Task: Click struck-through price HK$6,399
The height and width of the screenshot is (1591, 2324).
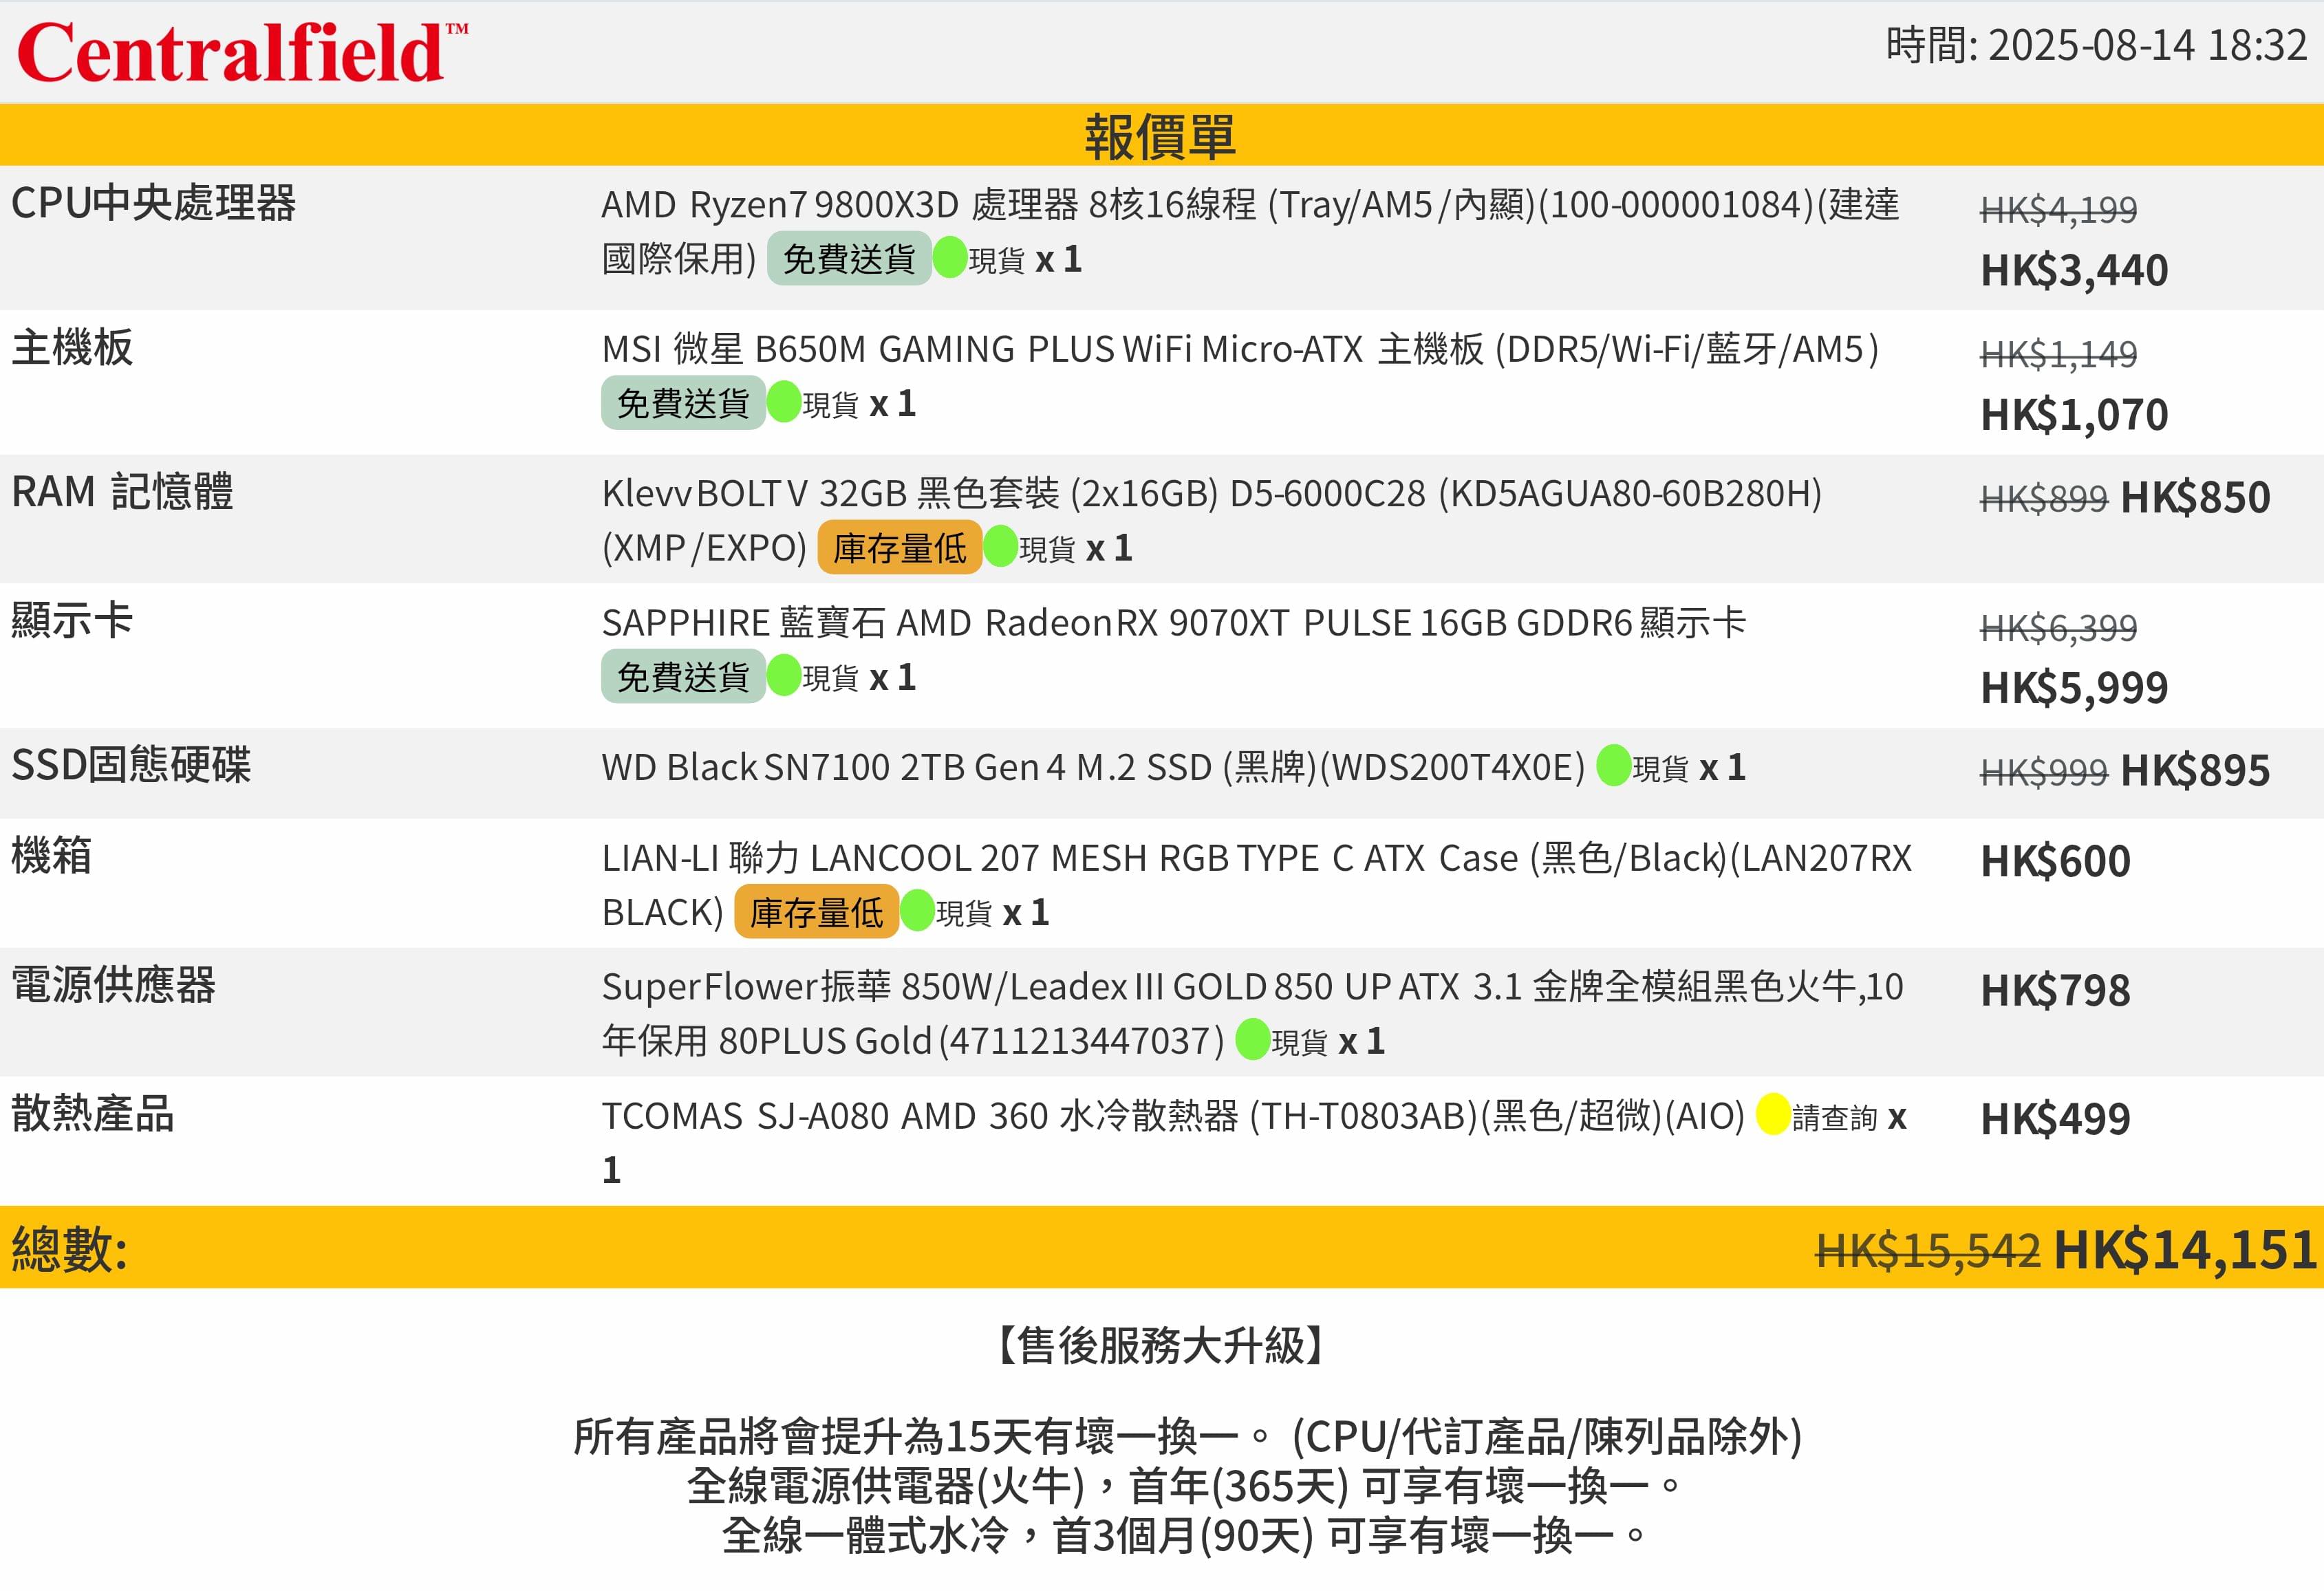Action: tap(2058, 627)
